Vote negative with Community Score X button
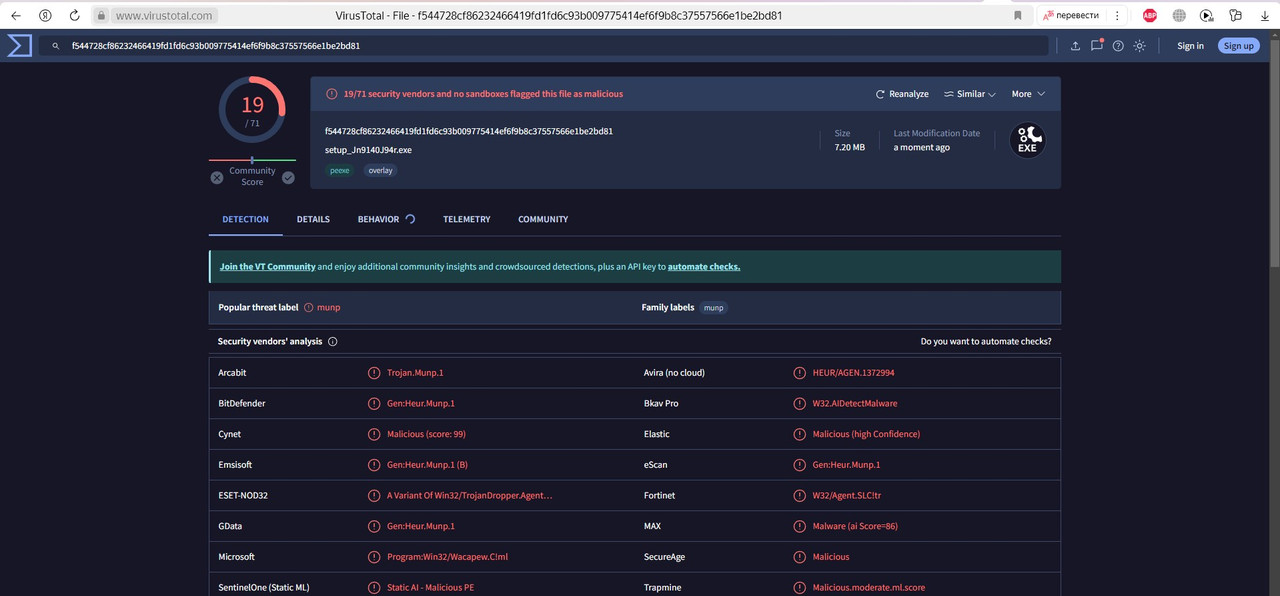1280x596 pixels. pyautogui.click(x=217, y=177)
